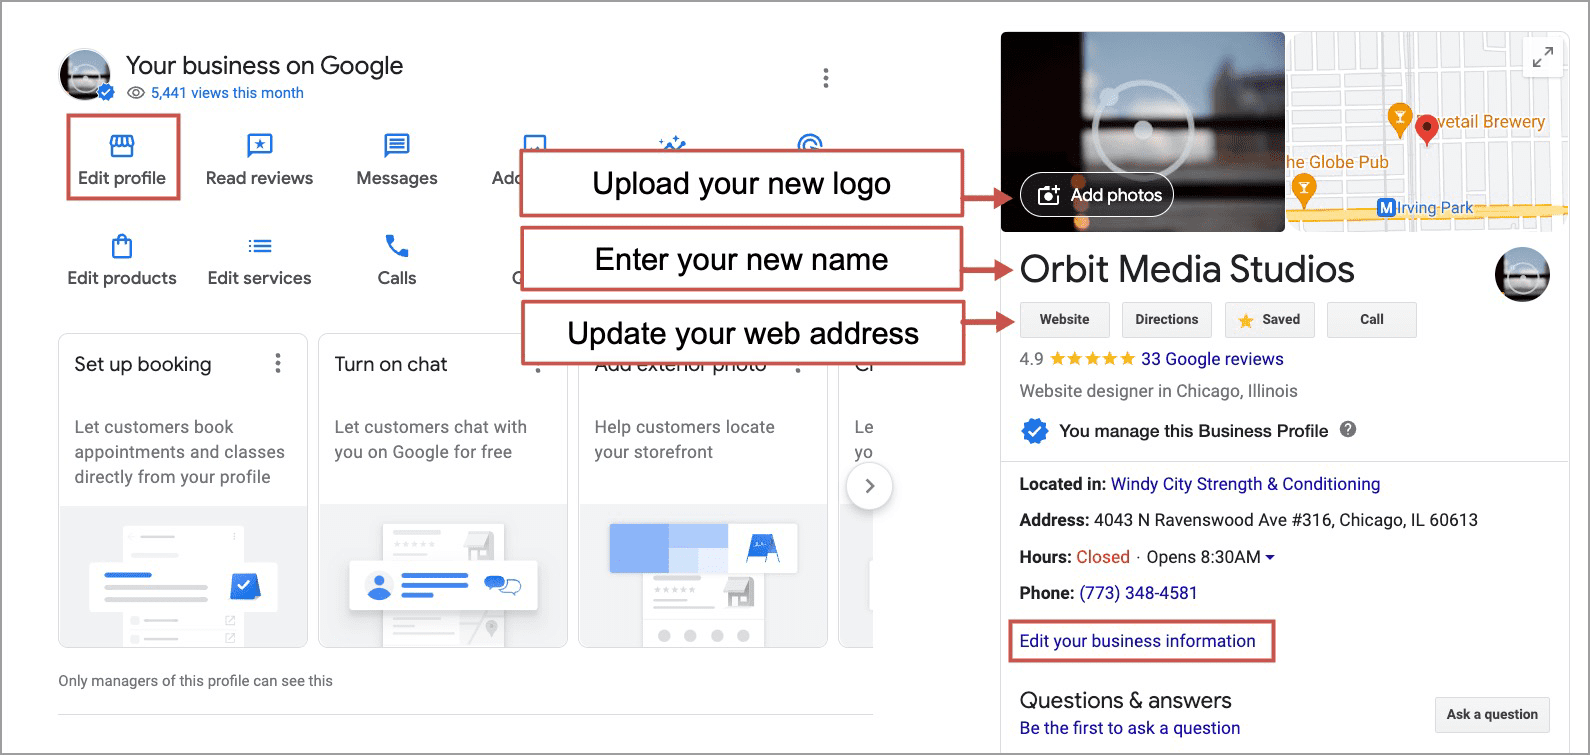This screenshot has height=755, width=1590.
Task: Click the profile avatar beside Your business on Google
Action: coord(86,75)
